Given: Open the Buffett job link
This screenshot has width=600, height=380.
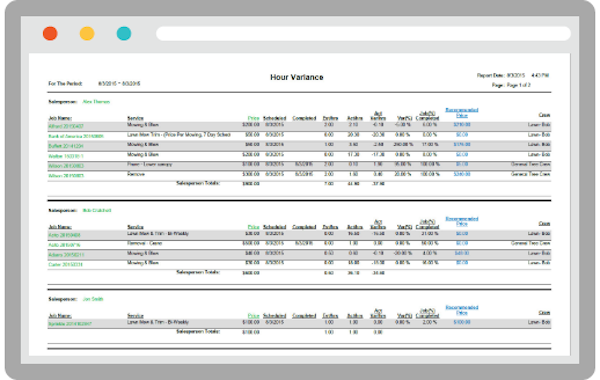Looking at the screenshot, I should click(66, 146).
